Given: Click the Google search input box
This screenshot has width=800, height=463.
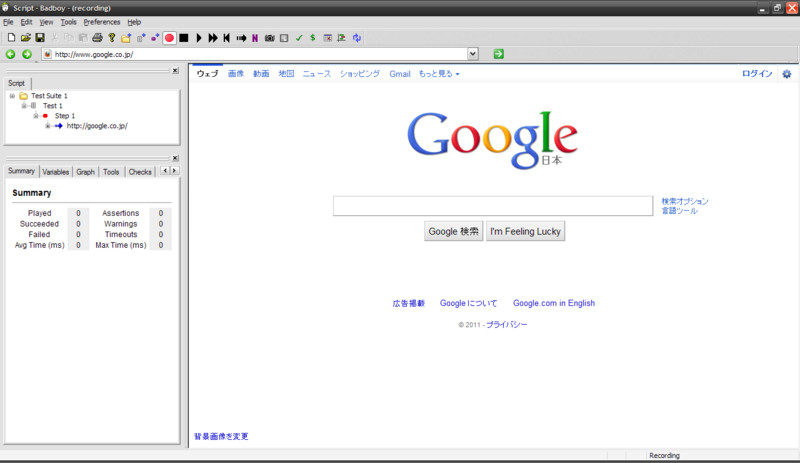Looking at the screenshot, I should coord(493,206).
